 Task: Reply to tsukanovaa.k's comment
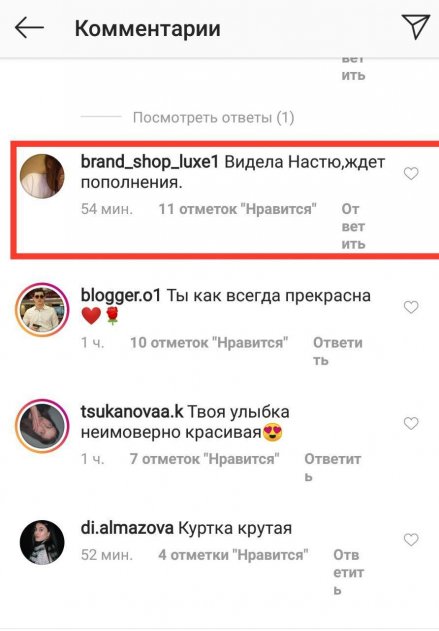332,468
